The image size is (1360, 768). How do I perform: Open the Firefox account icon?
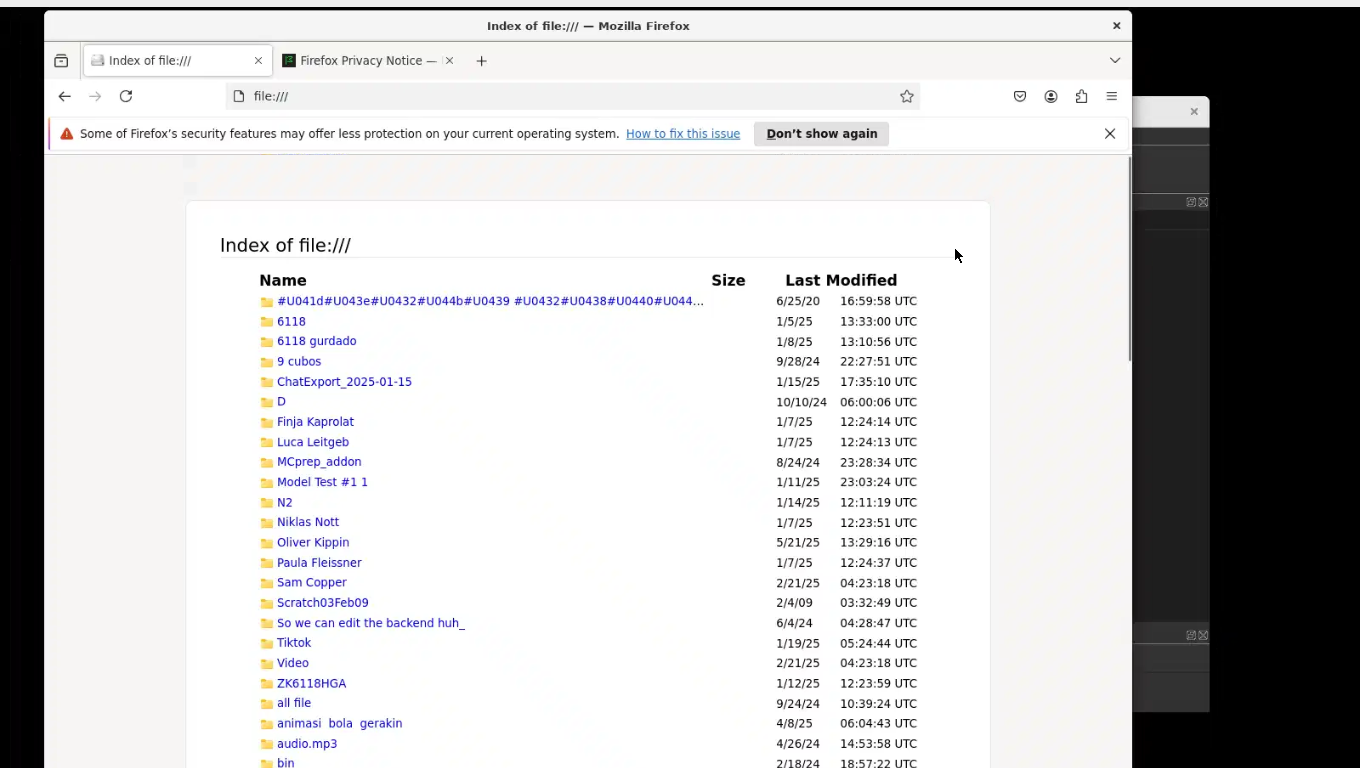point(1051,96)
